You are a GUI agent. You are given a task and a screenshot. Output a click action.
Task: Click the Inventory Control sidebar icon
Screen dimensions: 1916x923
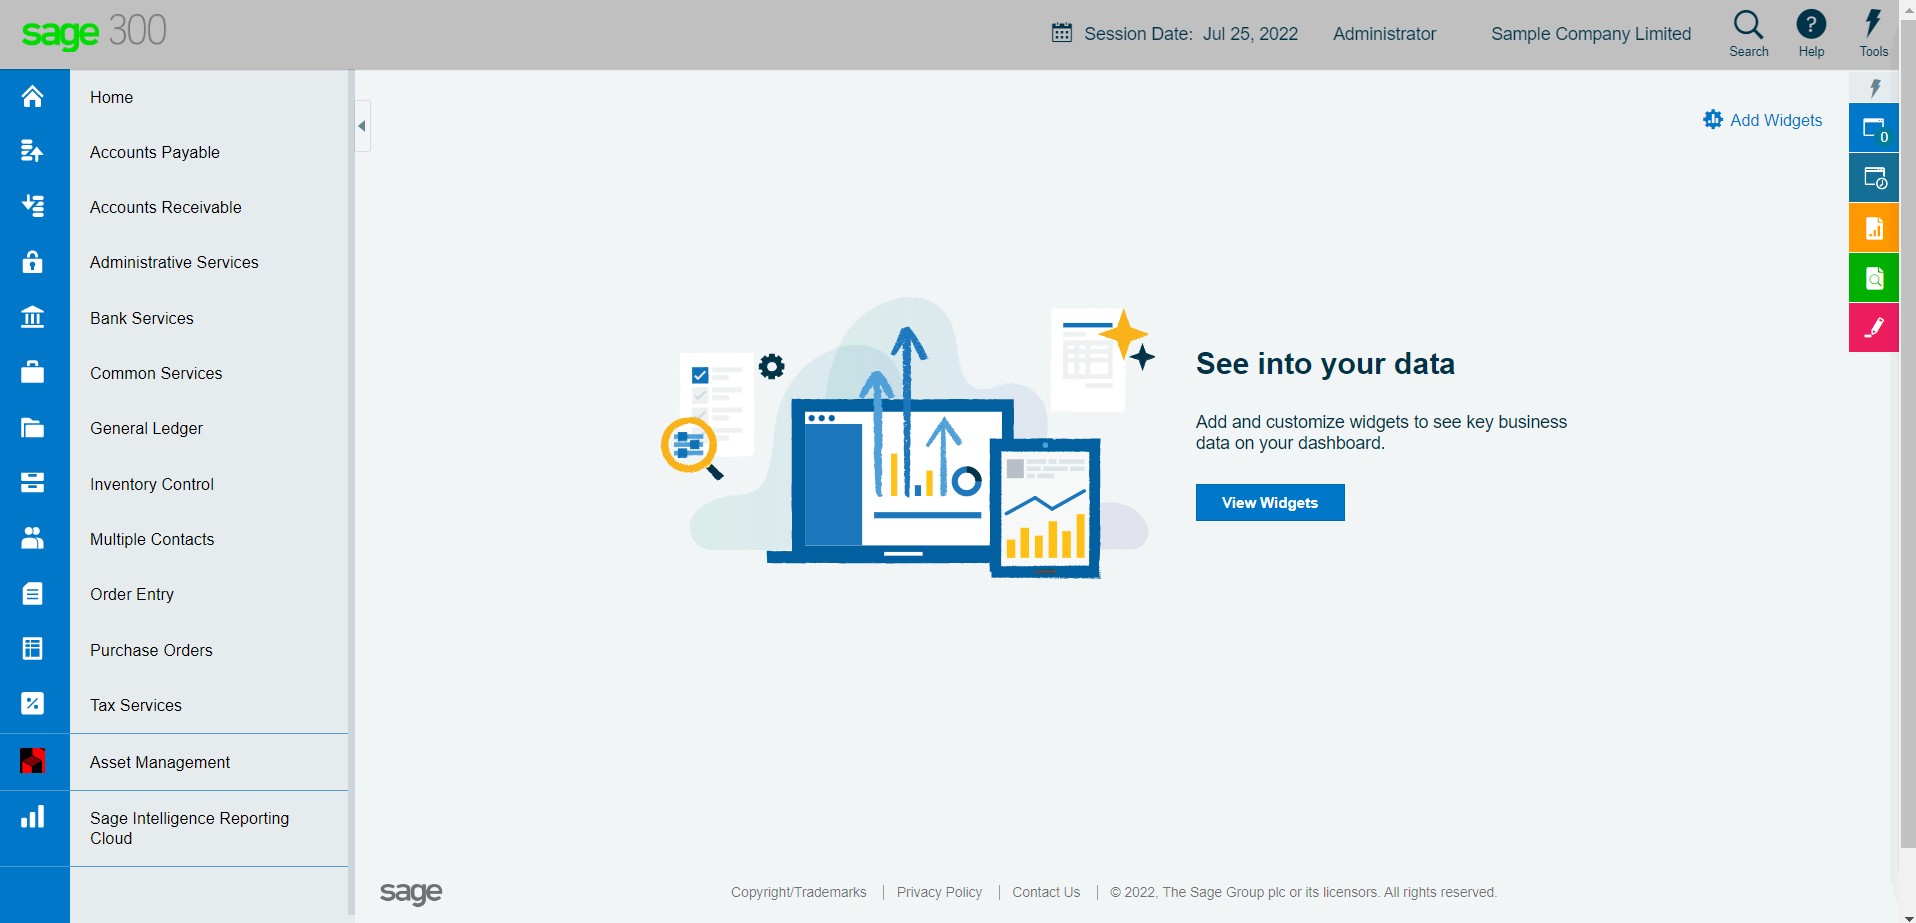33,483
